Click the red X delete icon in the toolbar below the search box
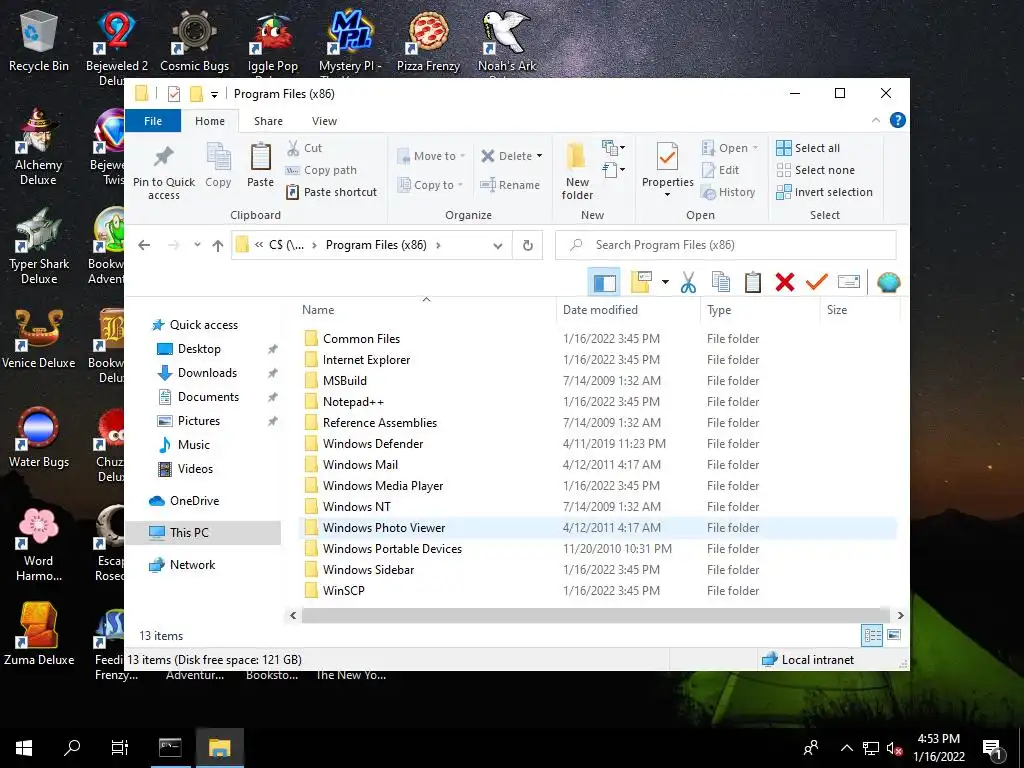This screenshot has width=1024, height=768. pos(784,282)
